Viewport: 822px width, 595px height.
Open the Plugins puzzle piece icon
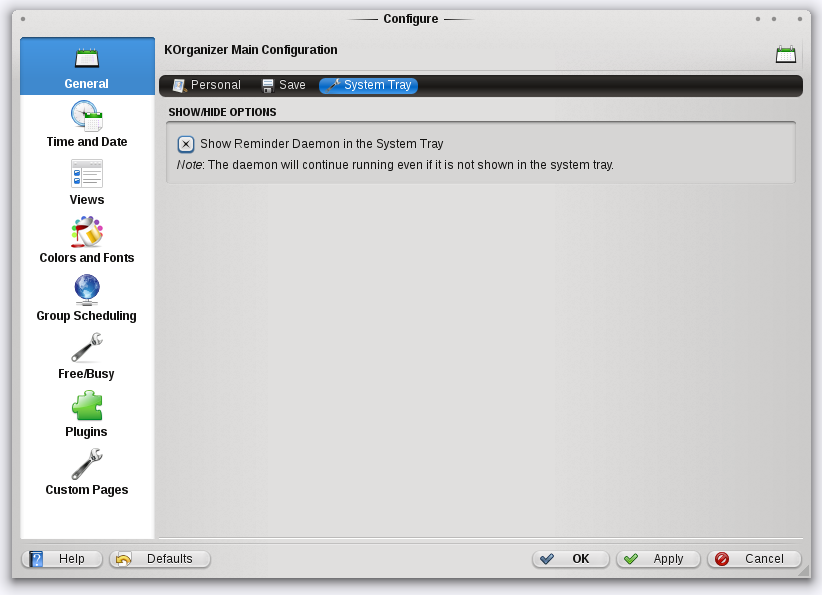pos(87,406)
